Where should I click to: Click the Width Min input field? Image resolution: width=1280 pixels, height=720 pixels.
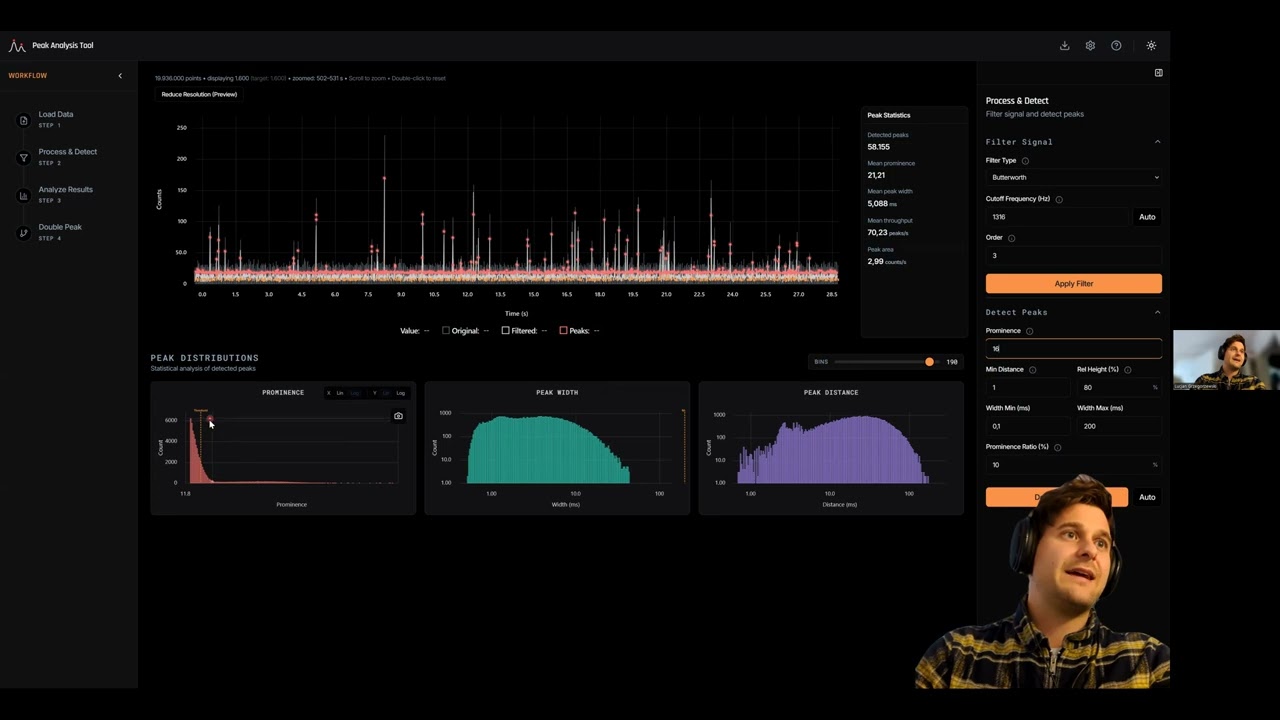click(x=1028, y=426)
